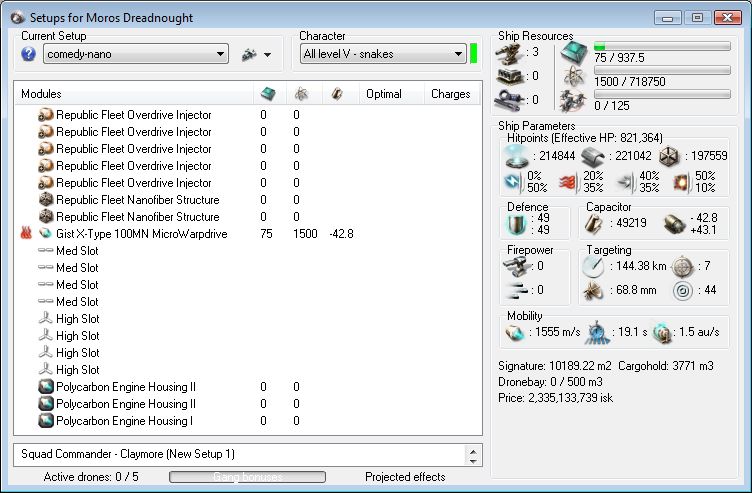Click the calibration rig icon in Ship Resources

(509, 100)
